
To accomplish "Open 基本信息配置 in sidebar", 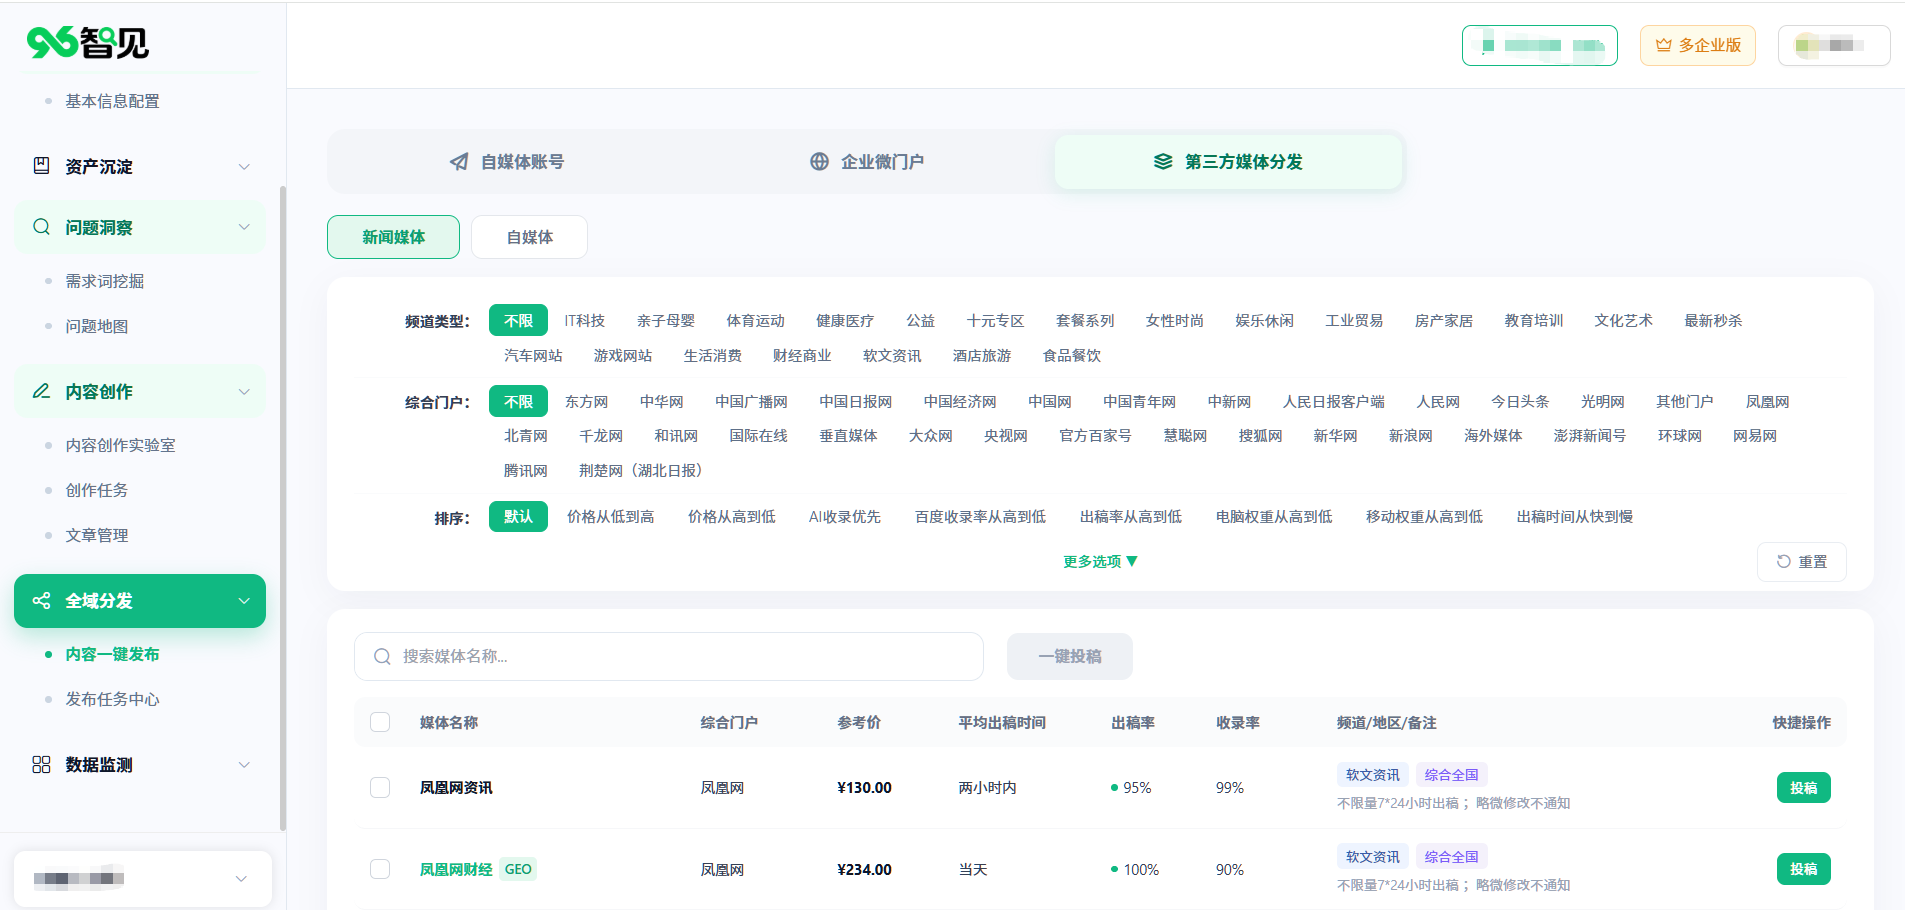I will pyautogui.click(x=112, y=101).
